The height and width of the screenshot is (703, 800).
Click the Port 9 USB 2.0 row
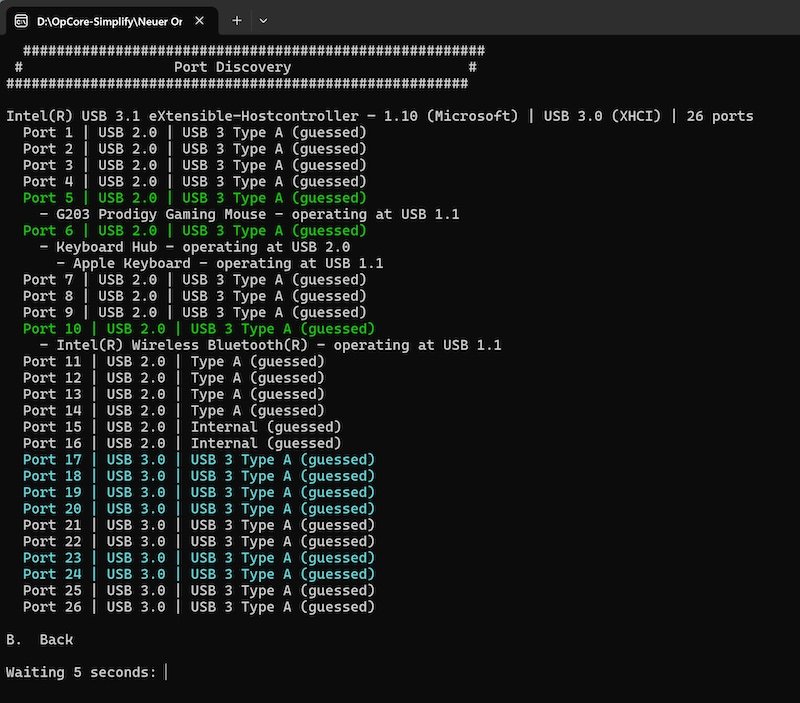pyautogui.click(x=194, y=312)
